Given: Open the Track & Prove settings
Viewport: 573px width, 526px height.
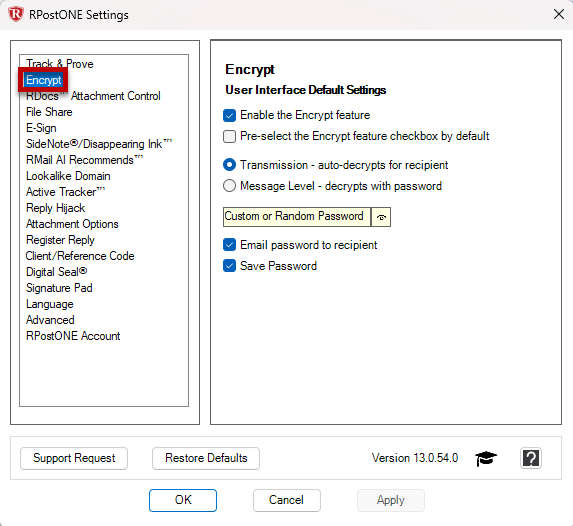Looking at the screenshot, I should (x=60, y=64).
